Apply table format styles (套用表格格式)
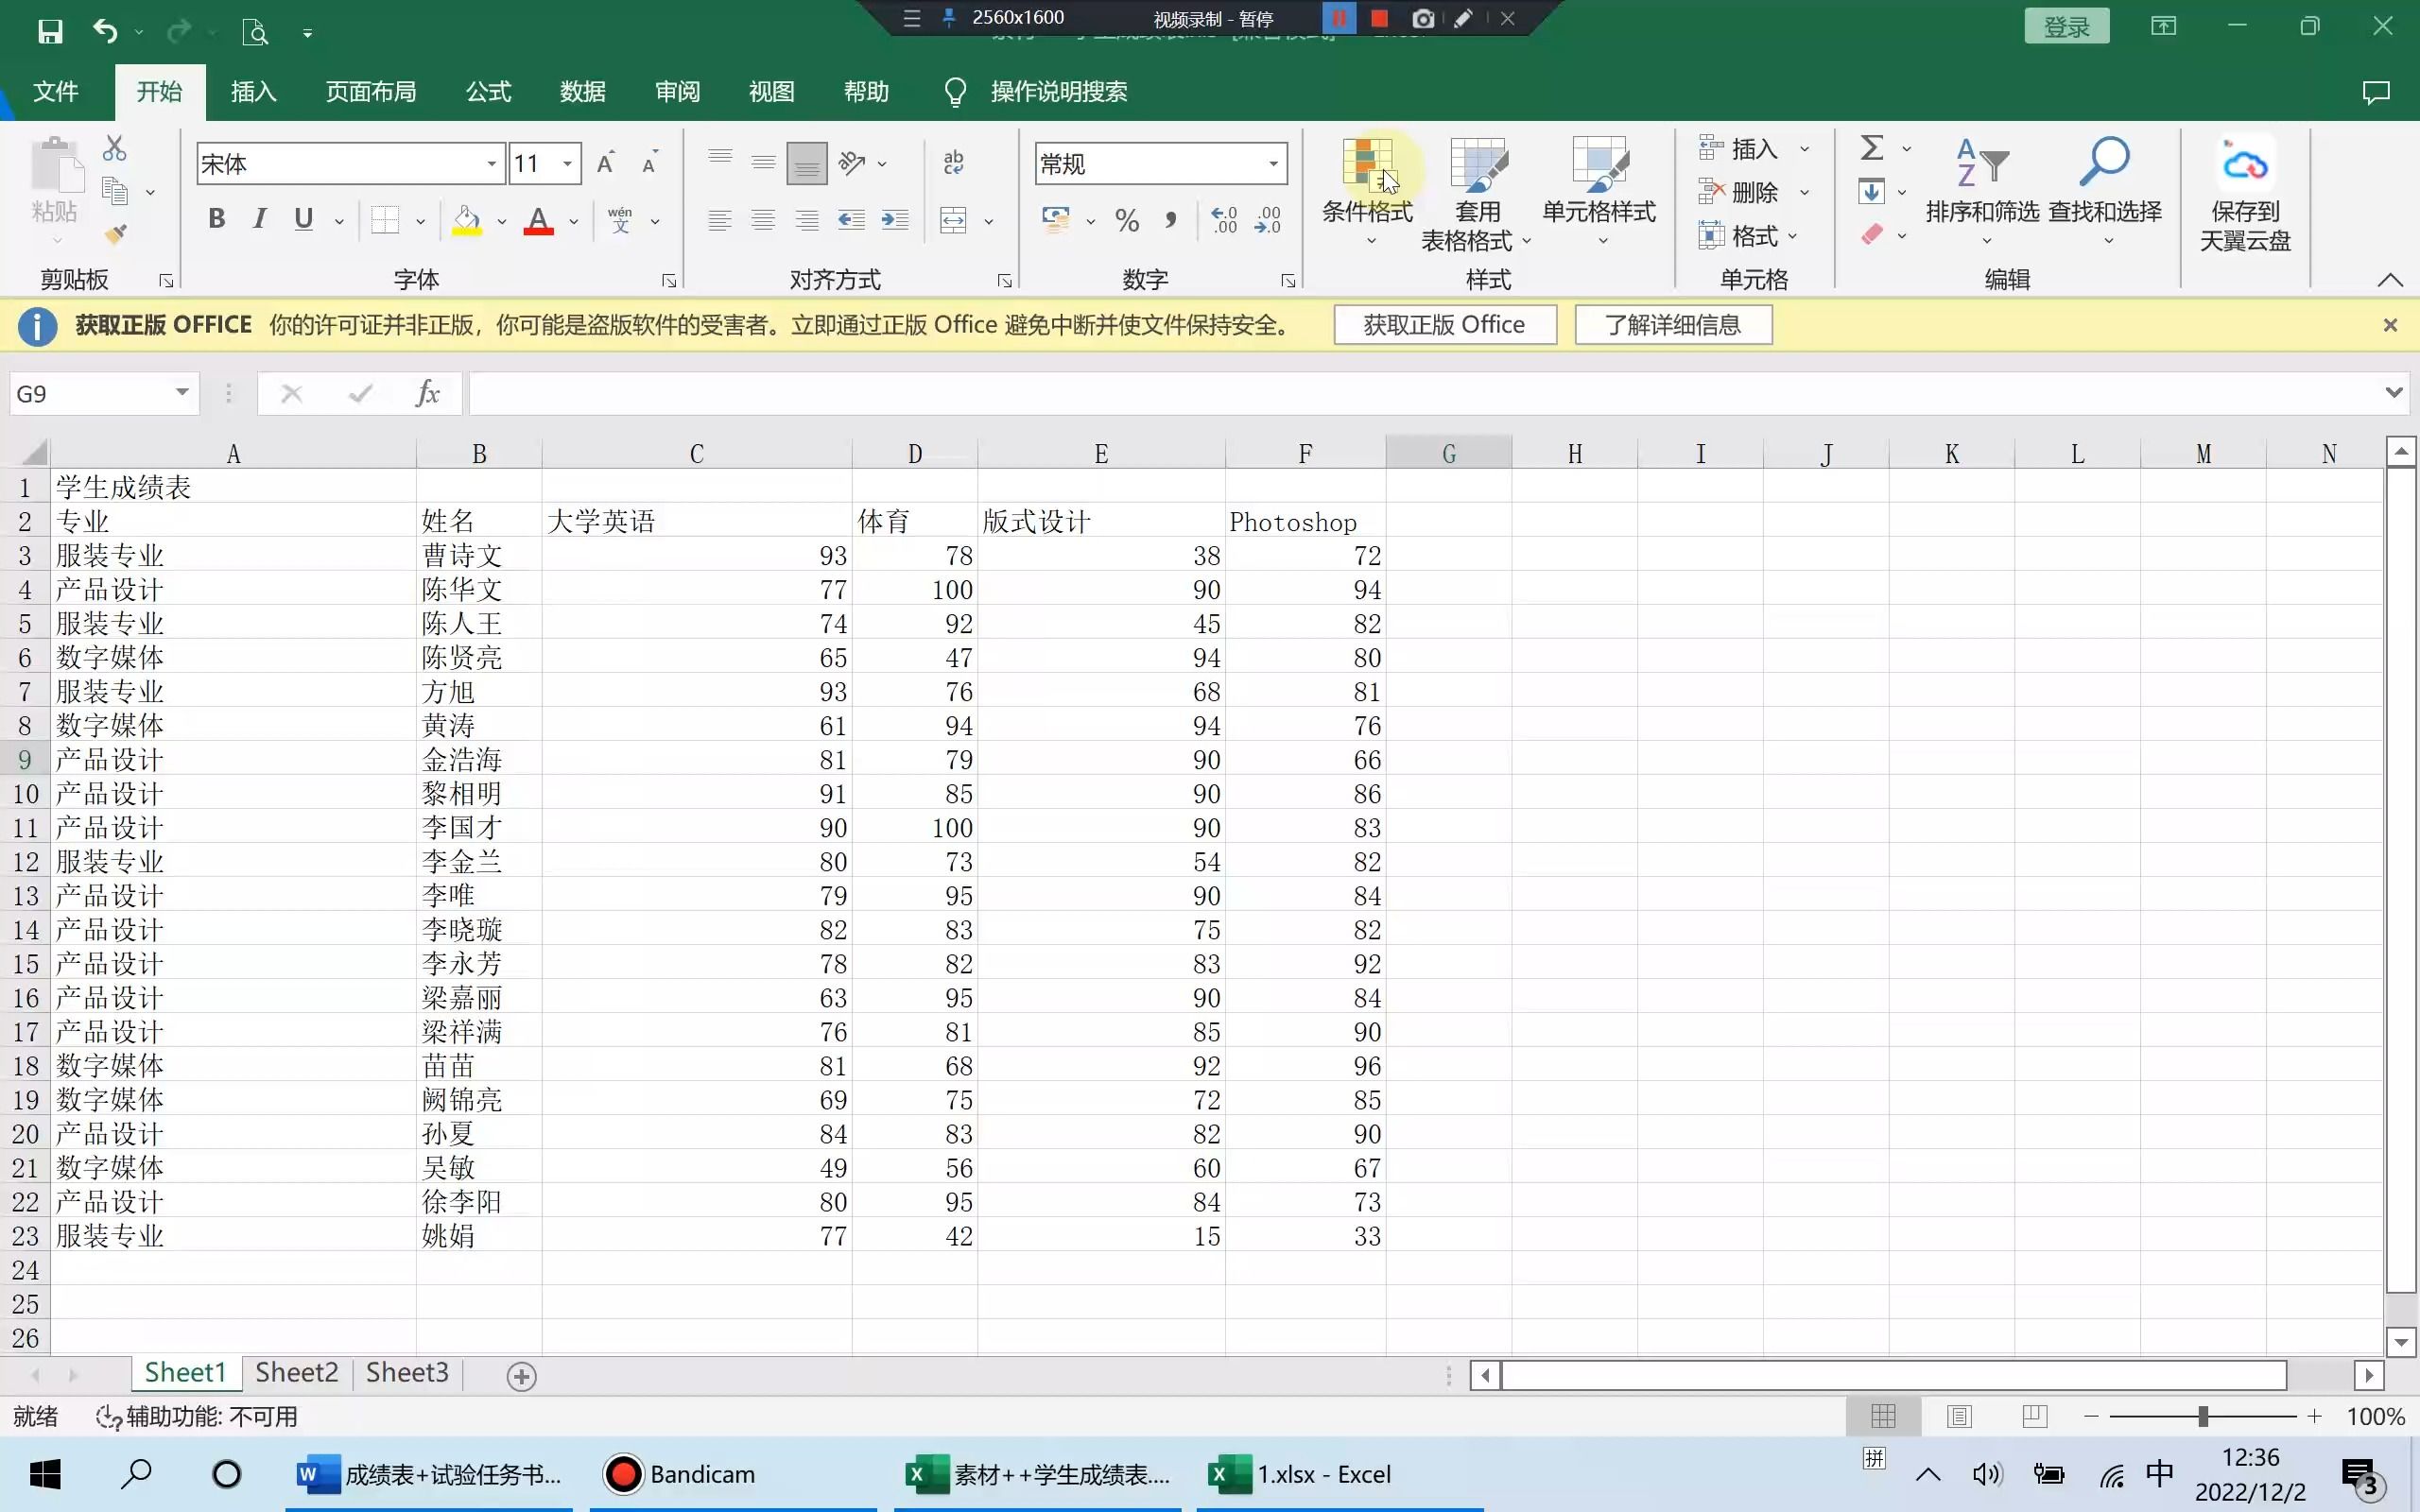2420x1512 pixels. pos(1478,190)
